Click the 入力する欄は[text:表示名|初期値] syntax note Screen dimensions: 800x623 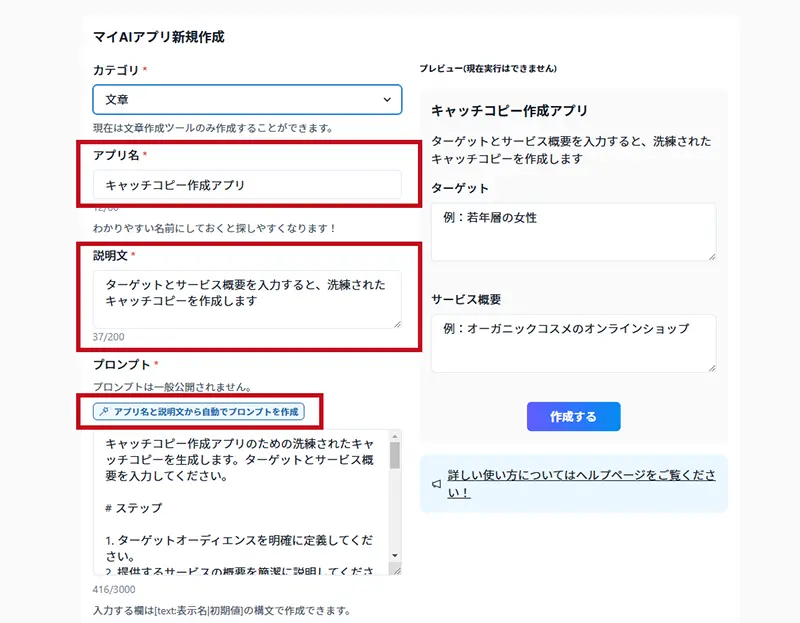[221, 610]
